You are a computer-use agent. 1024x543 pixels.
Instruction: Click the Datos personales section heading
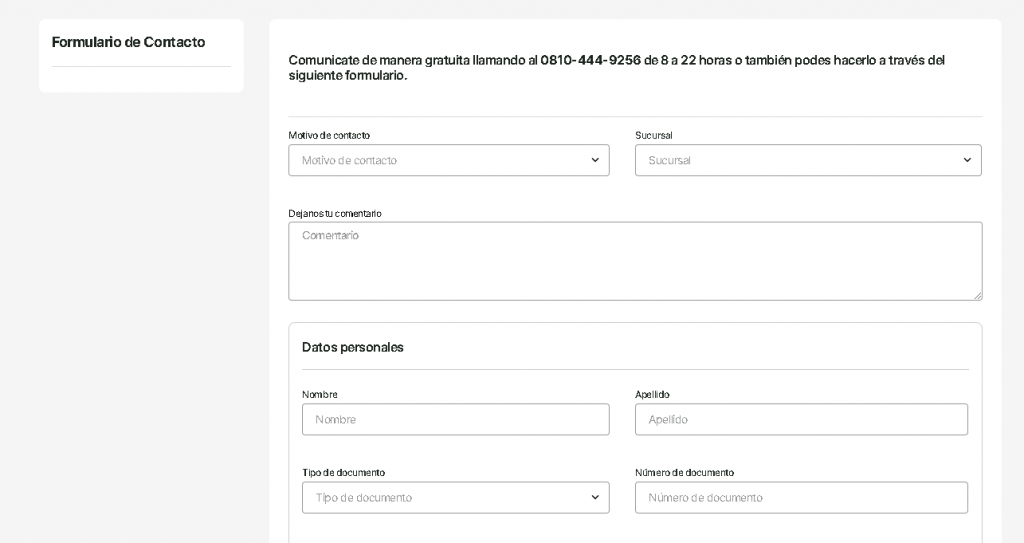(353, 347)
